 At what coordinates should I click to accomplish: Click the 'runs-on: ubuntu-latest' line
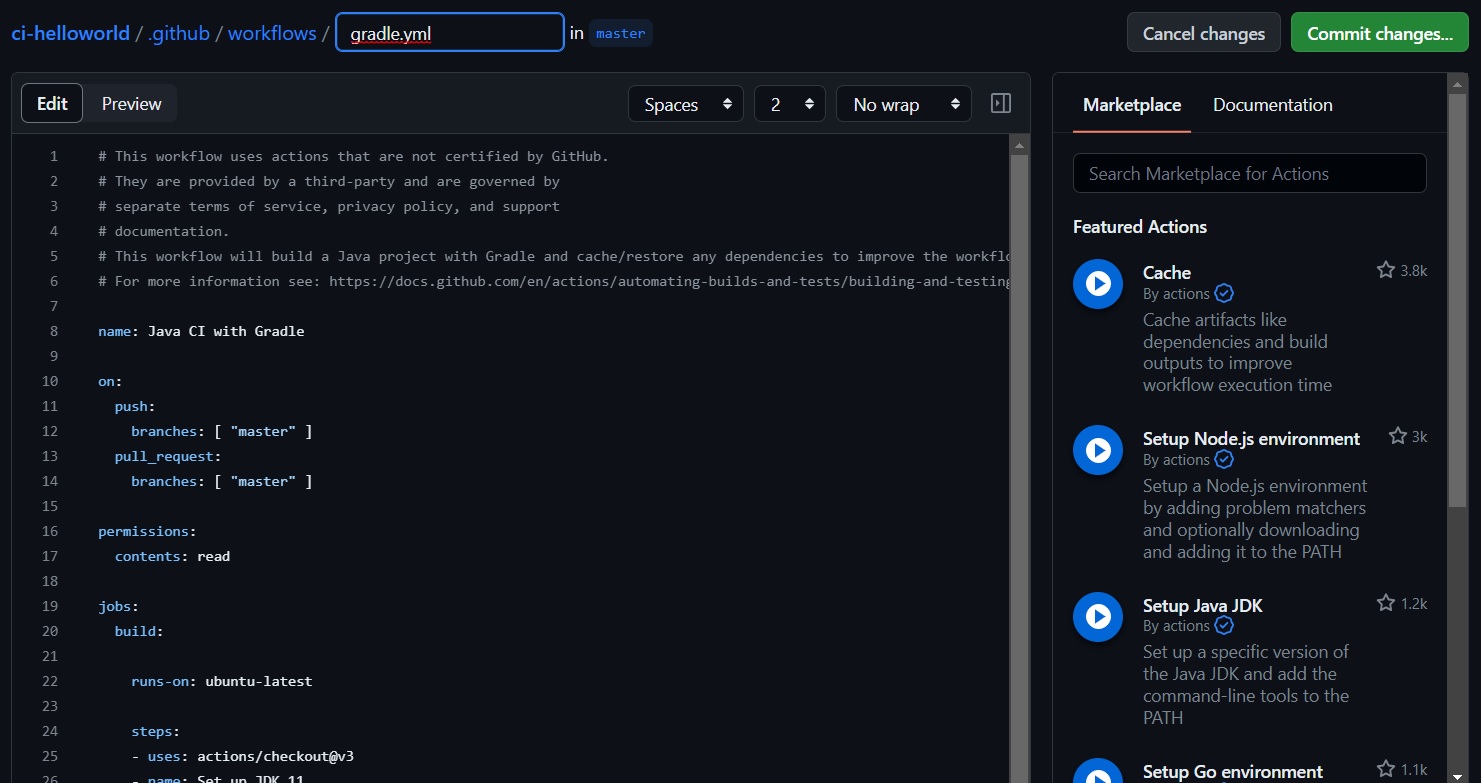click(222, 681)
